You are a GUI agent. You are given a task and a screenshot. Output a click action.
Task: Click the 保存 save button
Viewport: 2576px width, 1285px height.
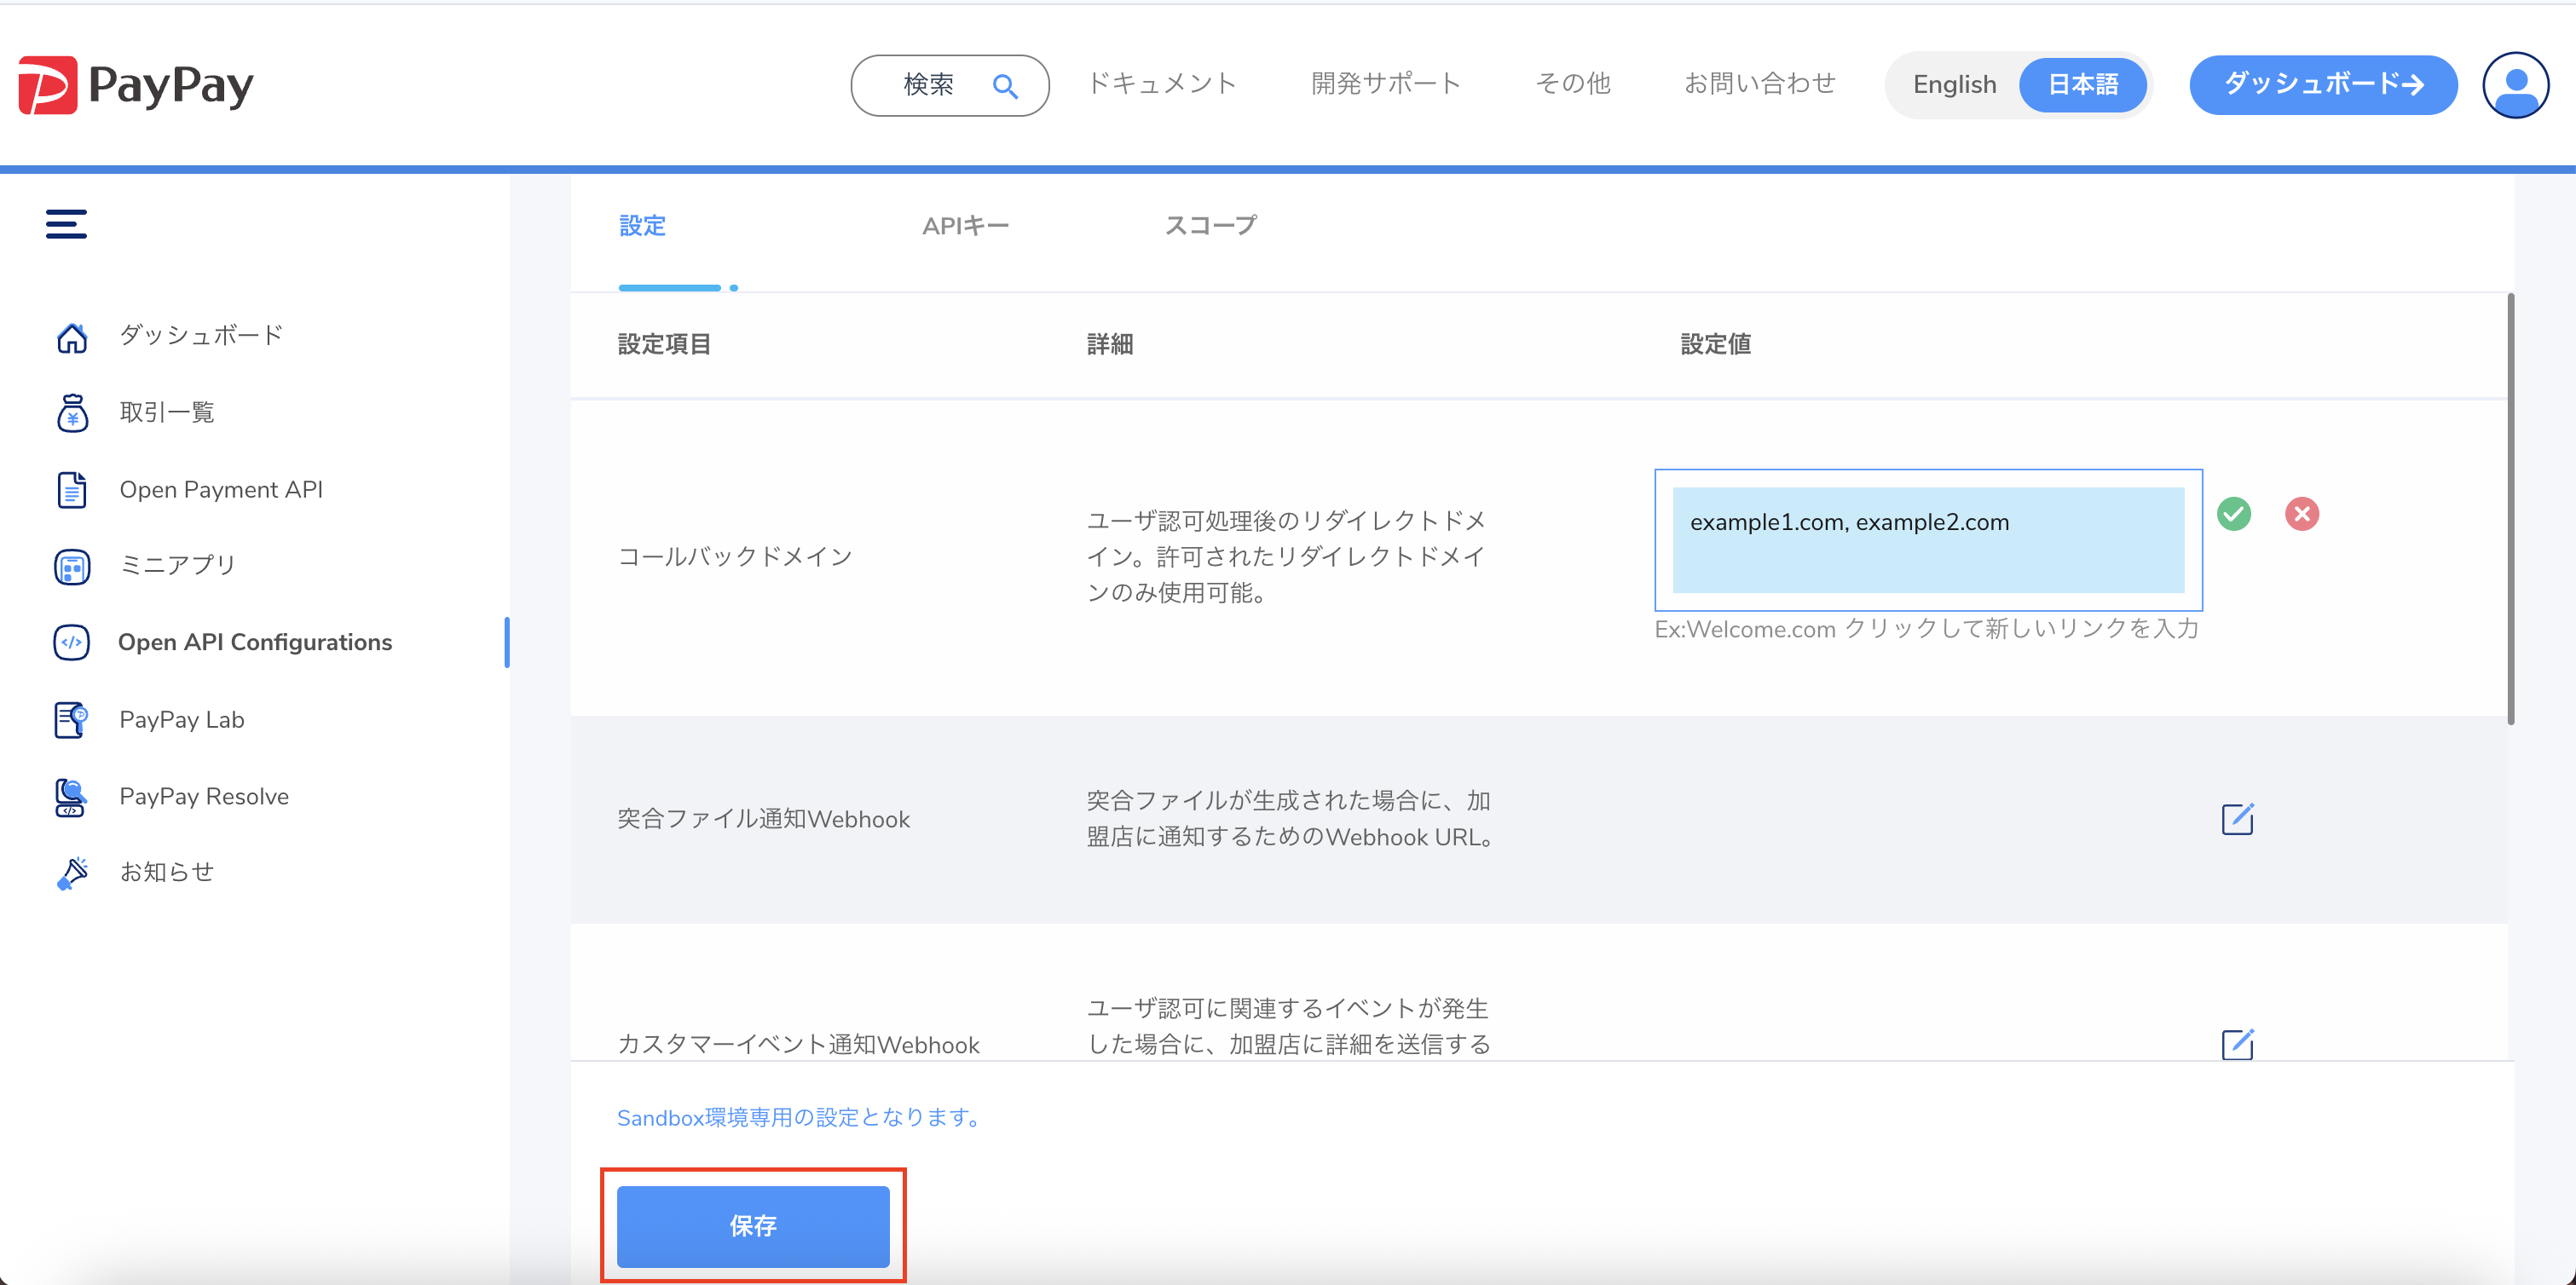[x=753, y=1226]
